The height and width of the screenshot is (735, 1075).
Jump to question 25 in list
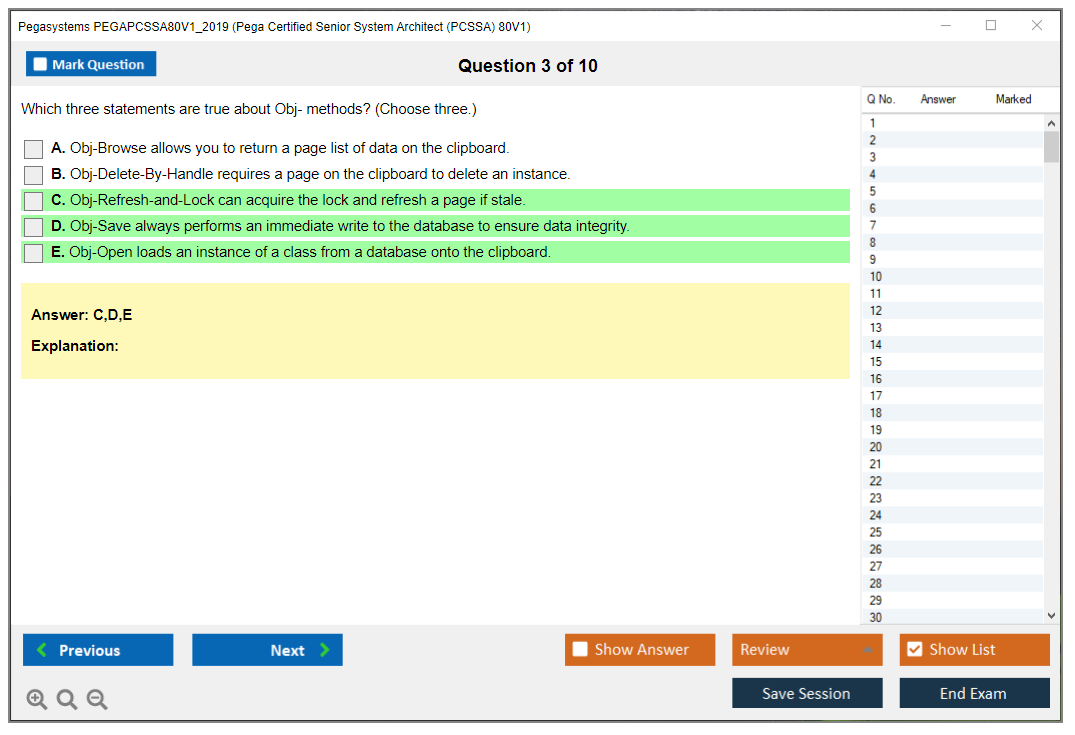tap(876, 532)
